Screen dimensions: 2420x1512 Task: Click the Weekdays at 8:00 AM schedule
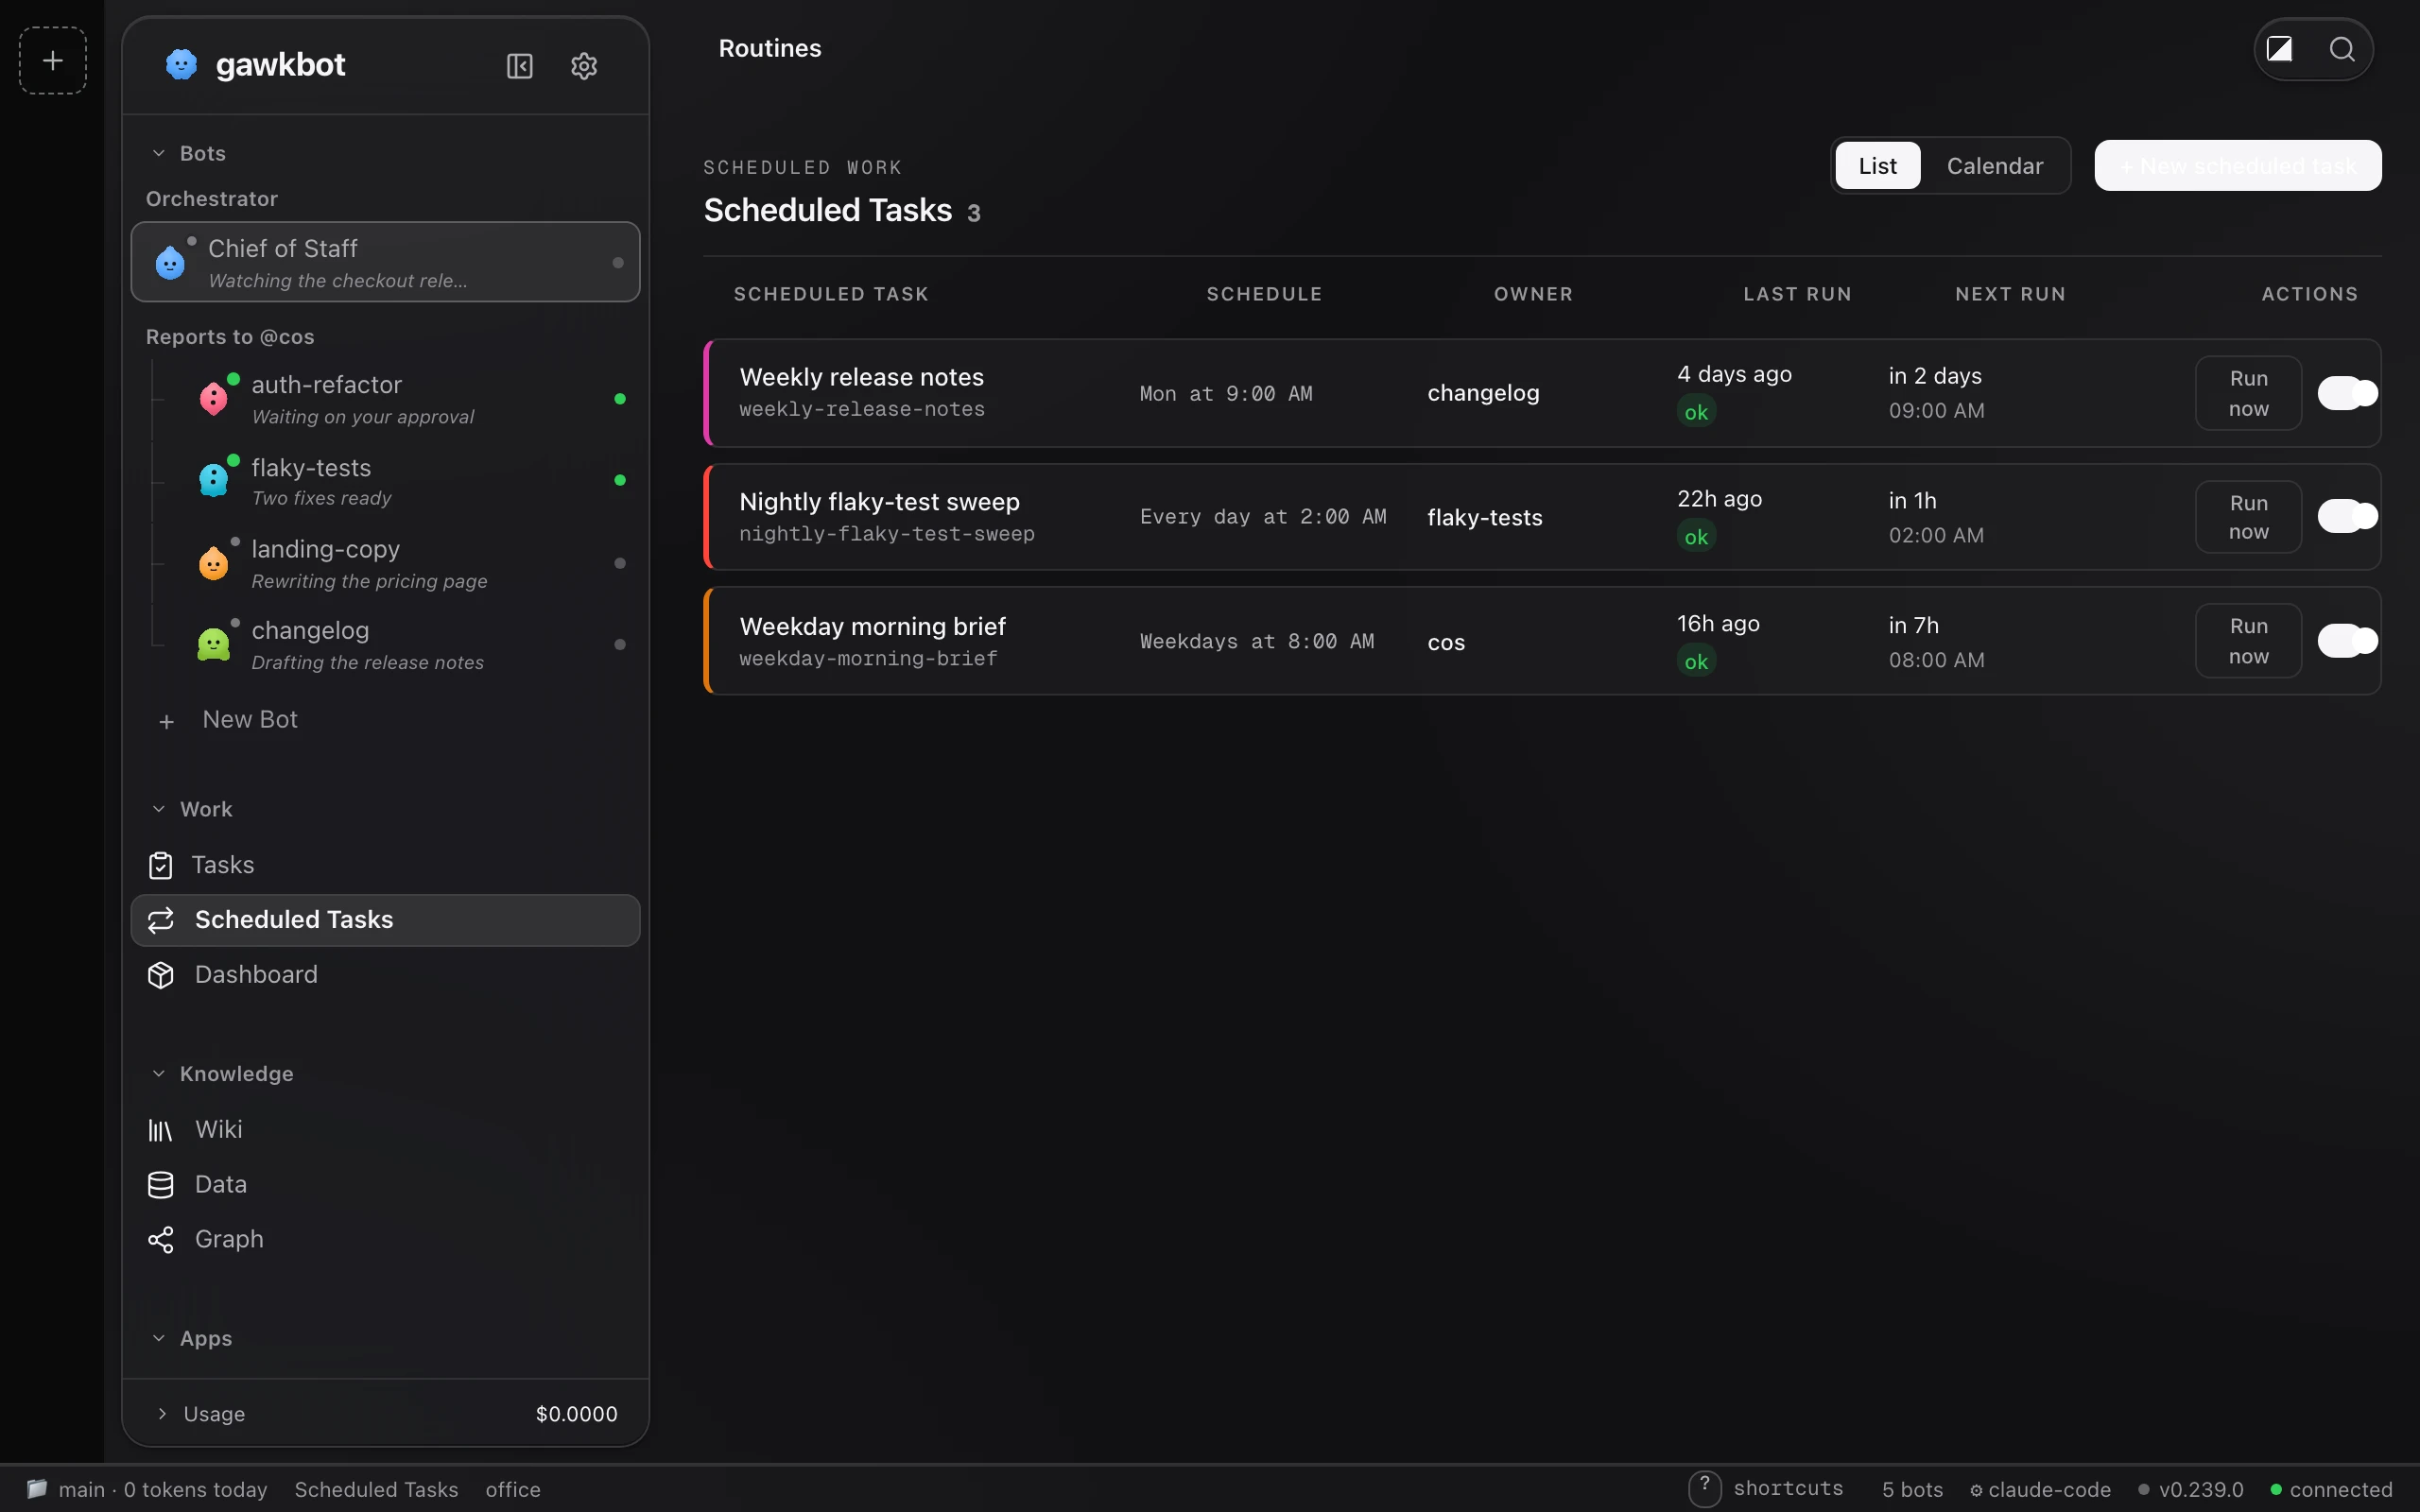click(x=1257, y=641)
